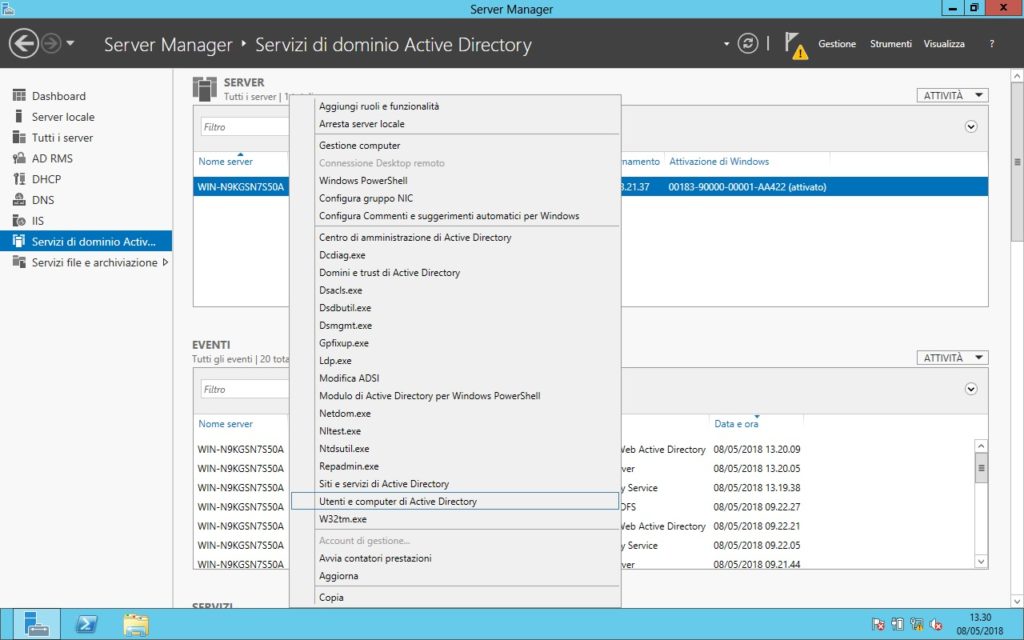Open Modulo di Active Directory per PowerShell

click(455, 396)
